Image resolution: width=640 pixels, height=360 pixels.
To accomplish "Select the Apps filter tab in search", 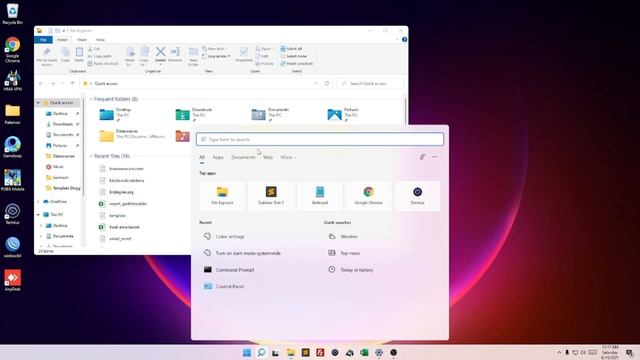I will (218, 157).
